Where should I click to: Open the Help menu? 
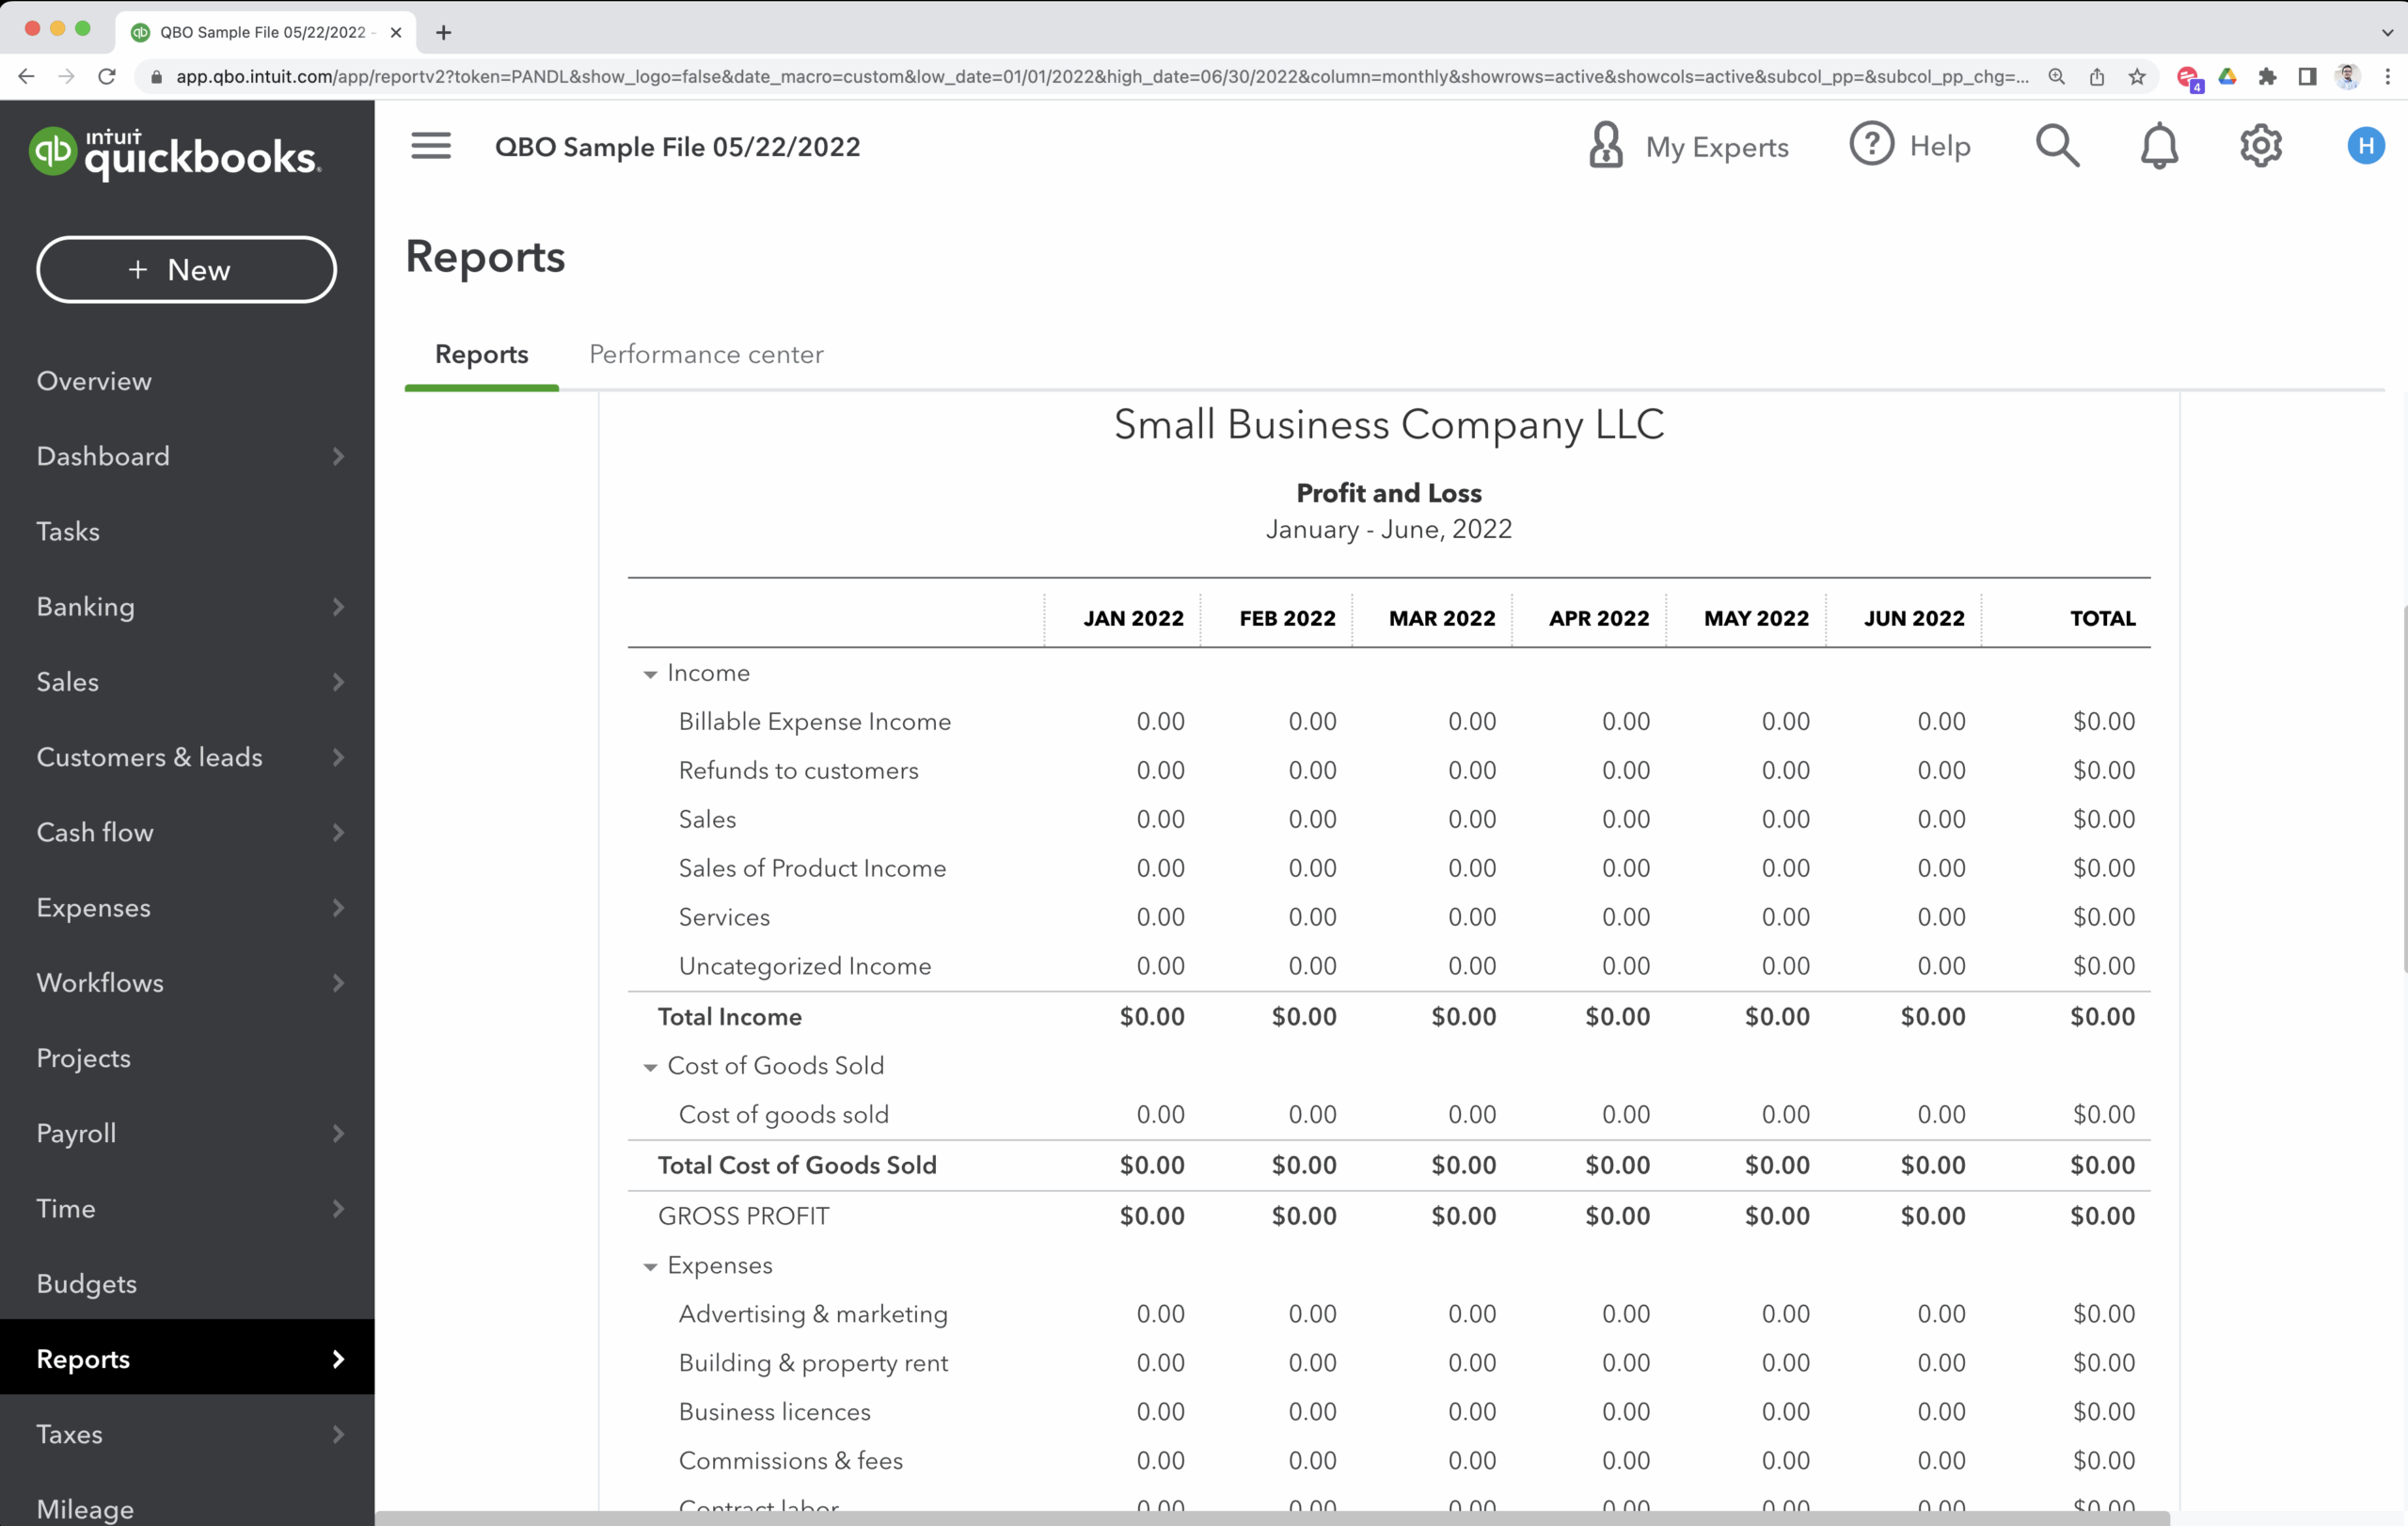click(x=1872, y=144)
